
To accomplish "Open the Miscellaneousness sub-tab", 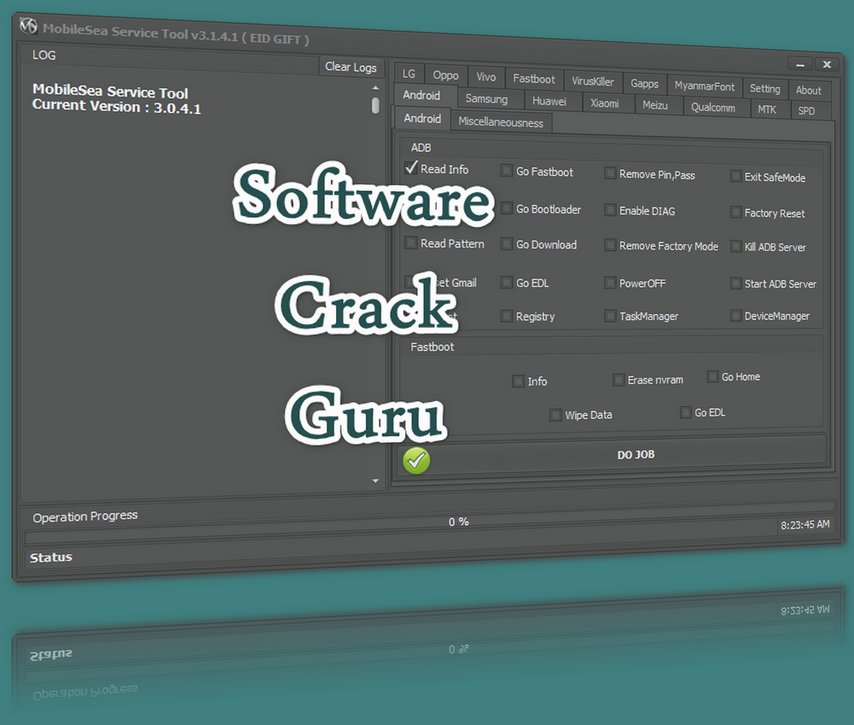I will pyautogui.click(x=501, y=122).
